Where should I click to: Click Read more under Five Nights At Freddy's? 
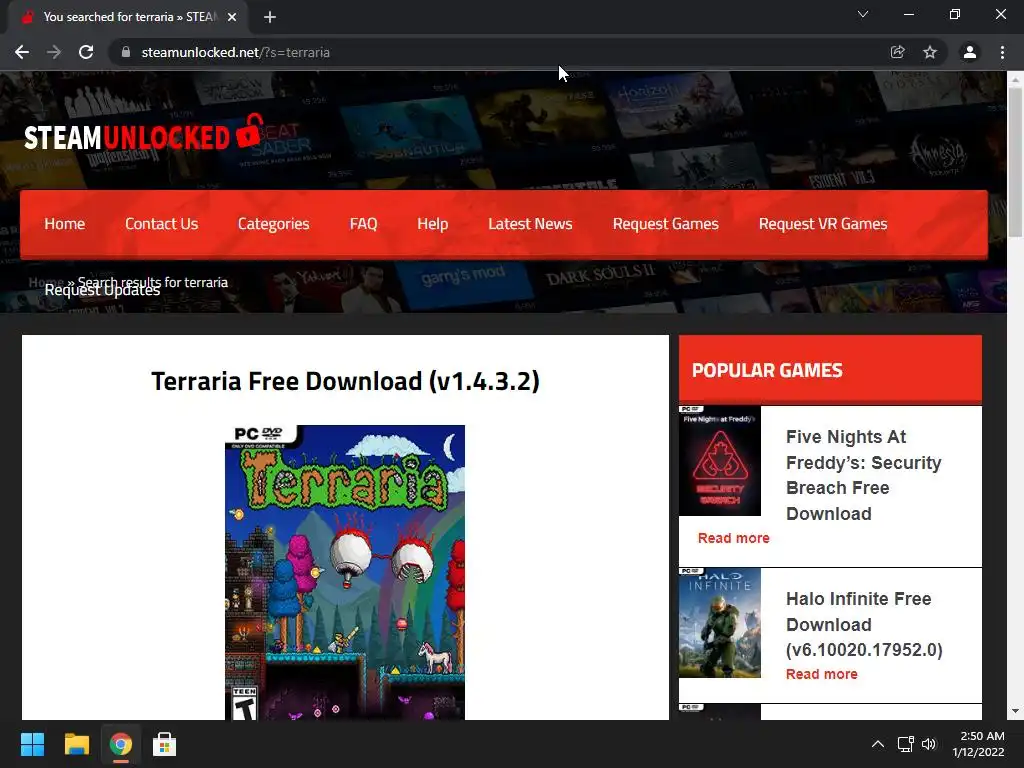click(733, 538)
